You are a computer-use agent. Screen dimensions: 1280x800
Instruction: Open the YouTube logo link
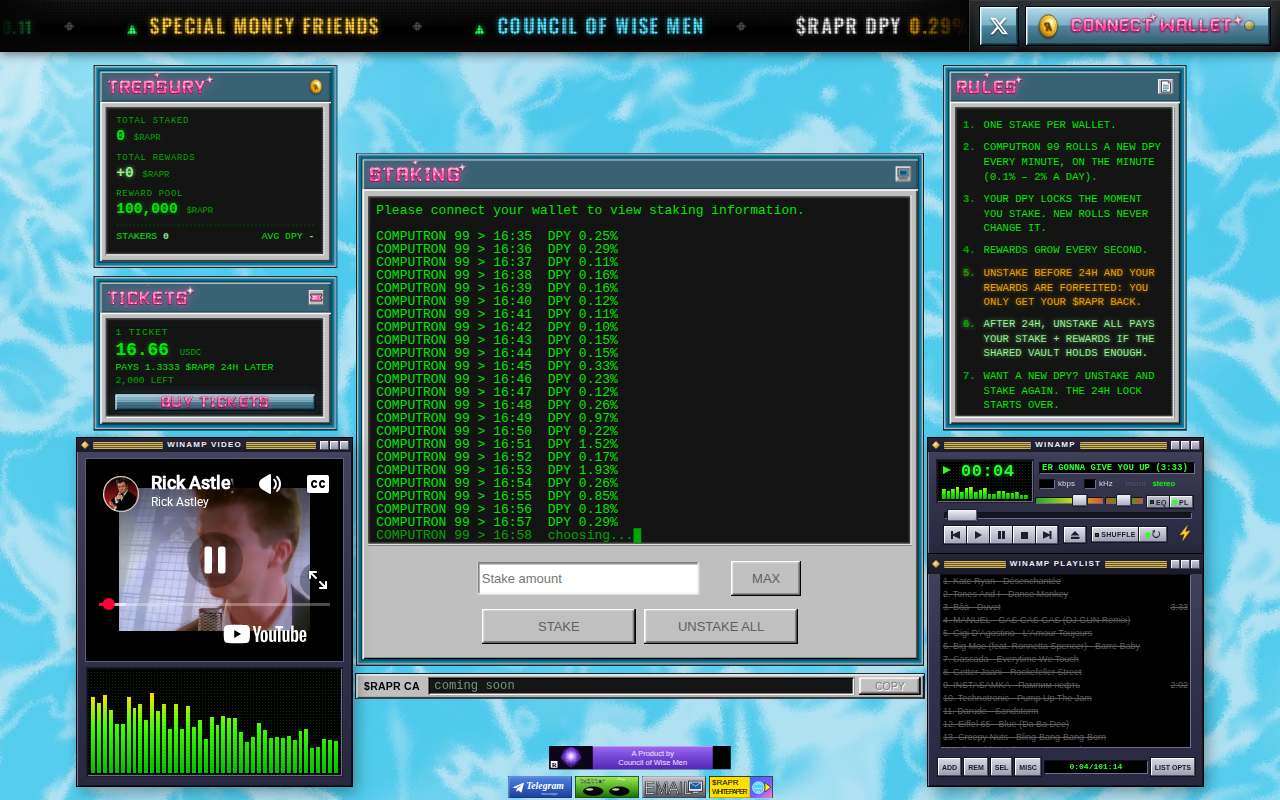[x=265, y=634]
